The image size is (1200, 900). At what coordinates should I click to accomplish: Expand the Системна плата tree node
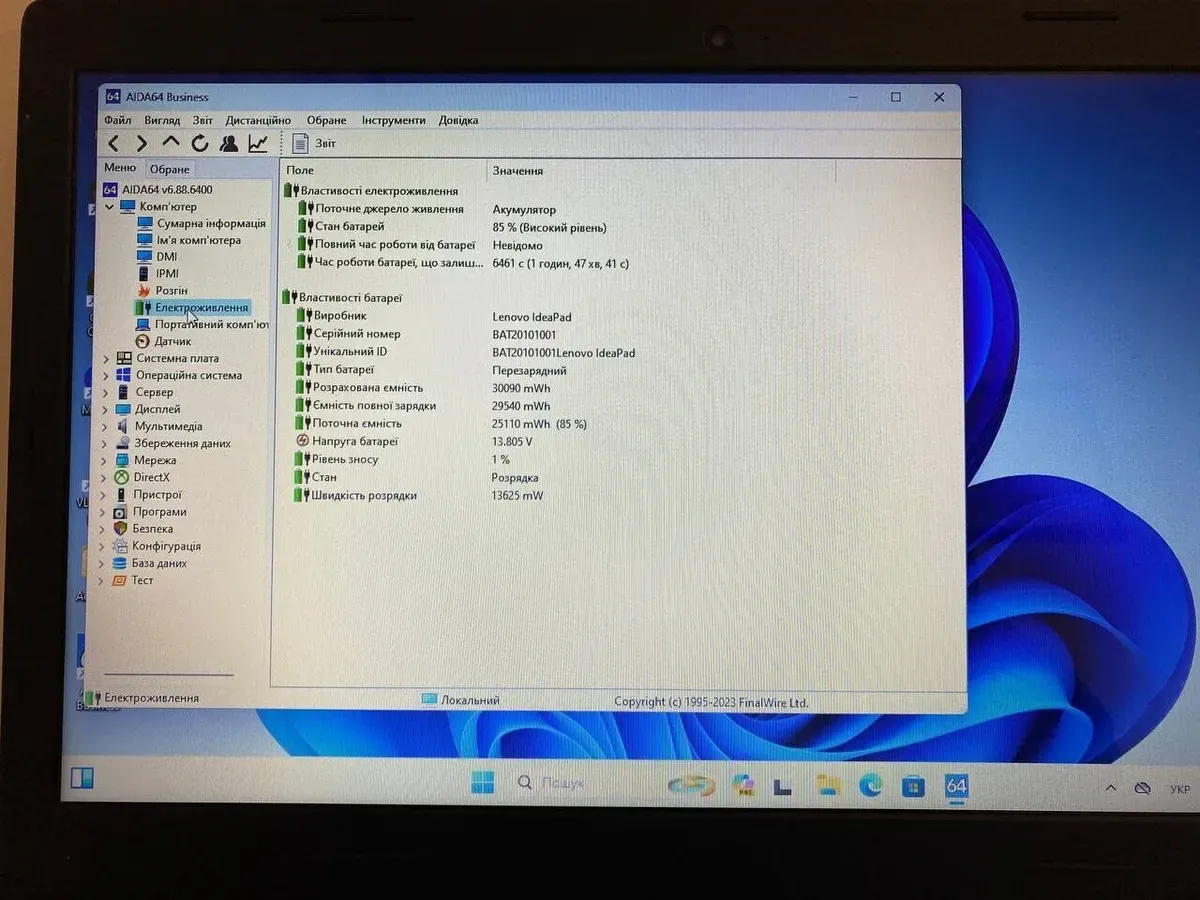(107, 359)
